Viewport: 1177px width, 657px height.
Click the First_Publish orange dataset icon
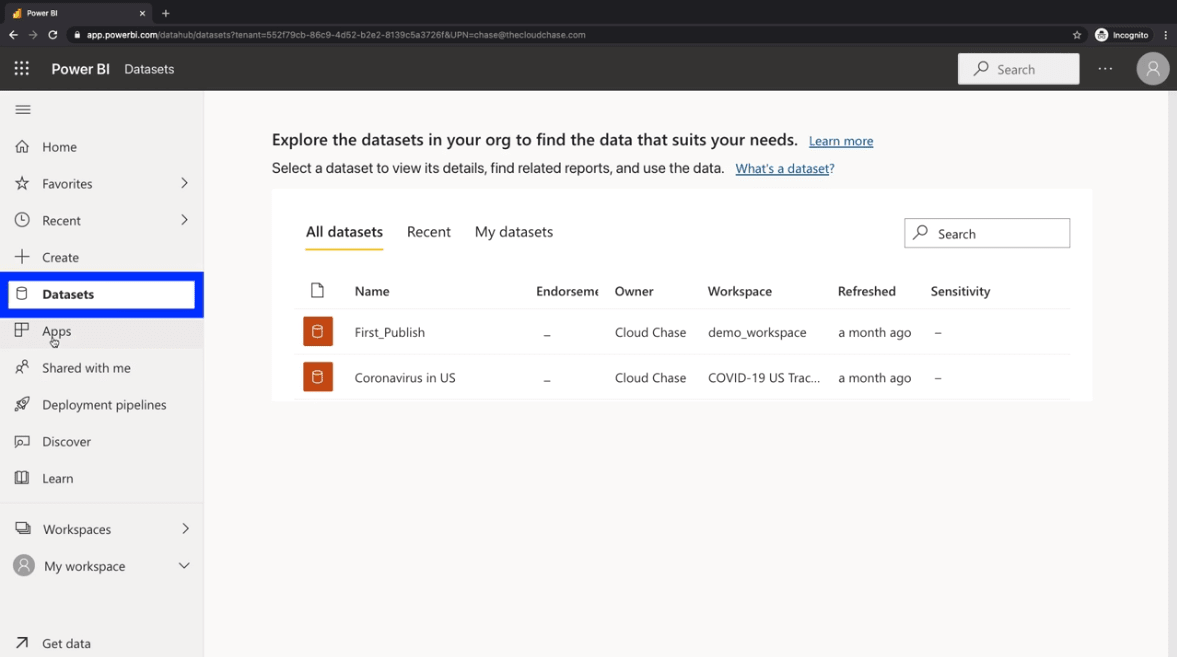(x=318, y=332)
